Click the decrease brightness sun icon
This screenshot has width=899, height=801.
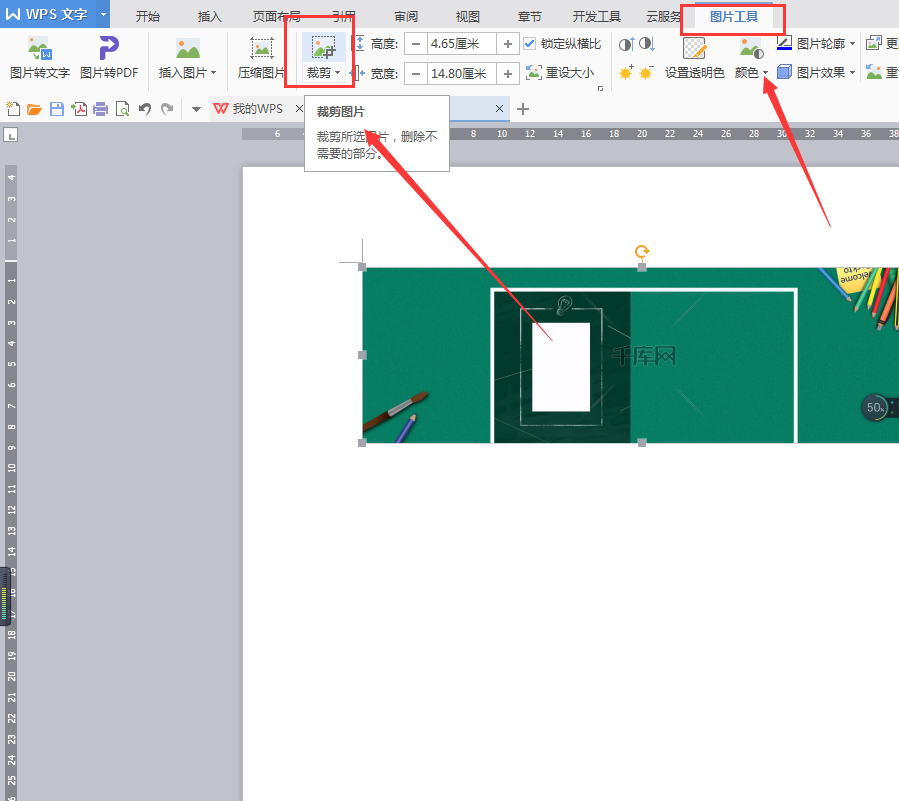(646, 72)
